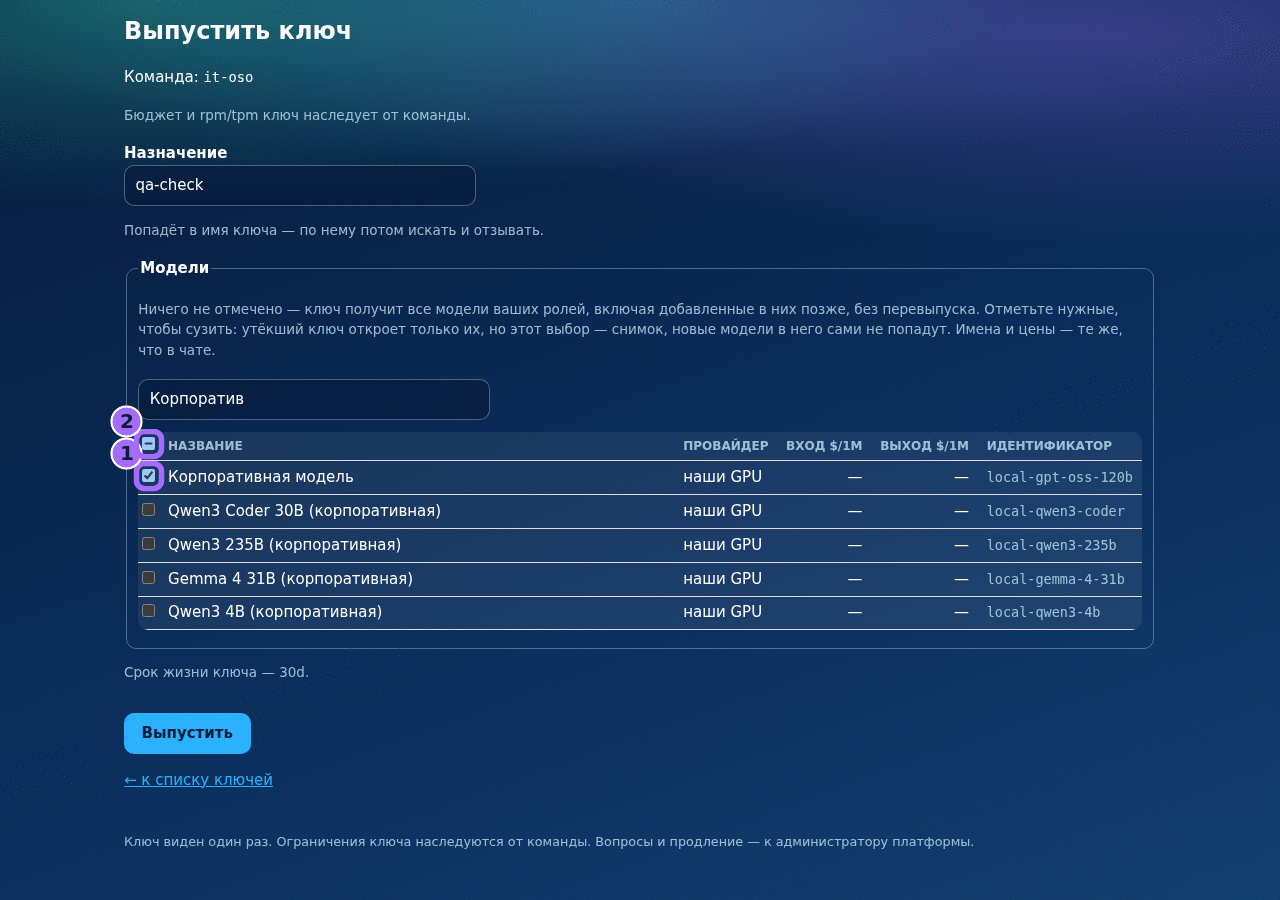This screenshot has width=1280, height=900.
Task: Enable the Gemma 4 31B model checkbox
Action: pos(149,577)
